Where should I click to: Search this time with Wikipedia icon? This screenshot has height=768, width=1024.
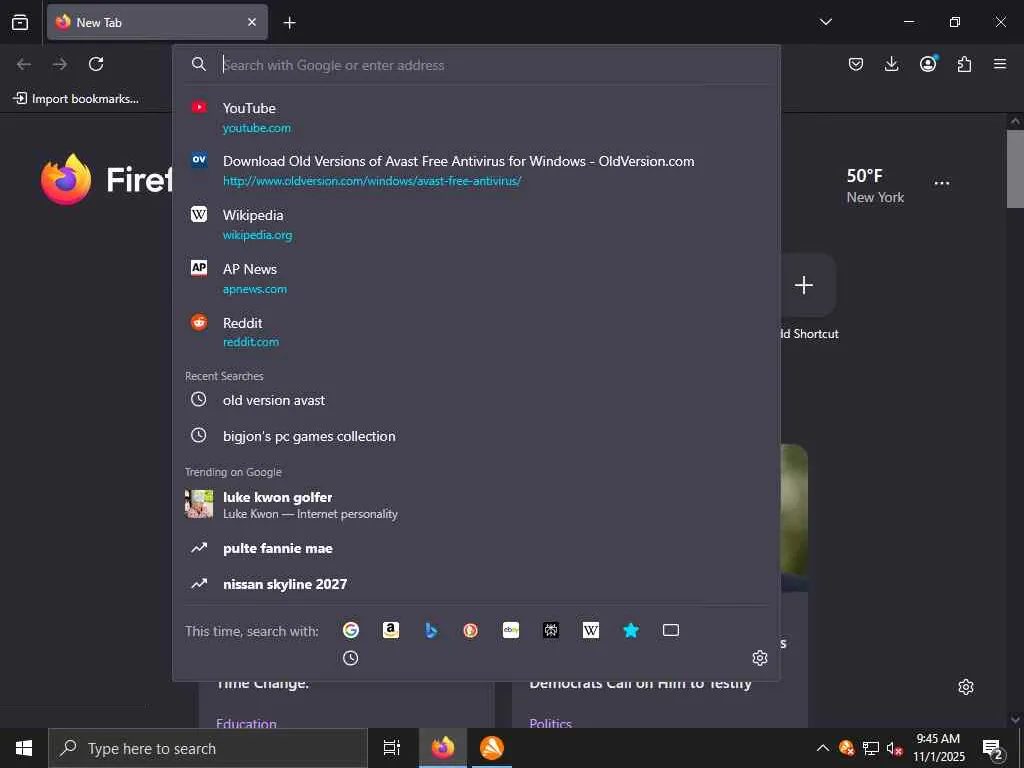click(590, 630)
